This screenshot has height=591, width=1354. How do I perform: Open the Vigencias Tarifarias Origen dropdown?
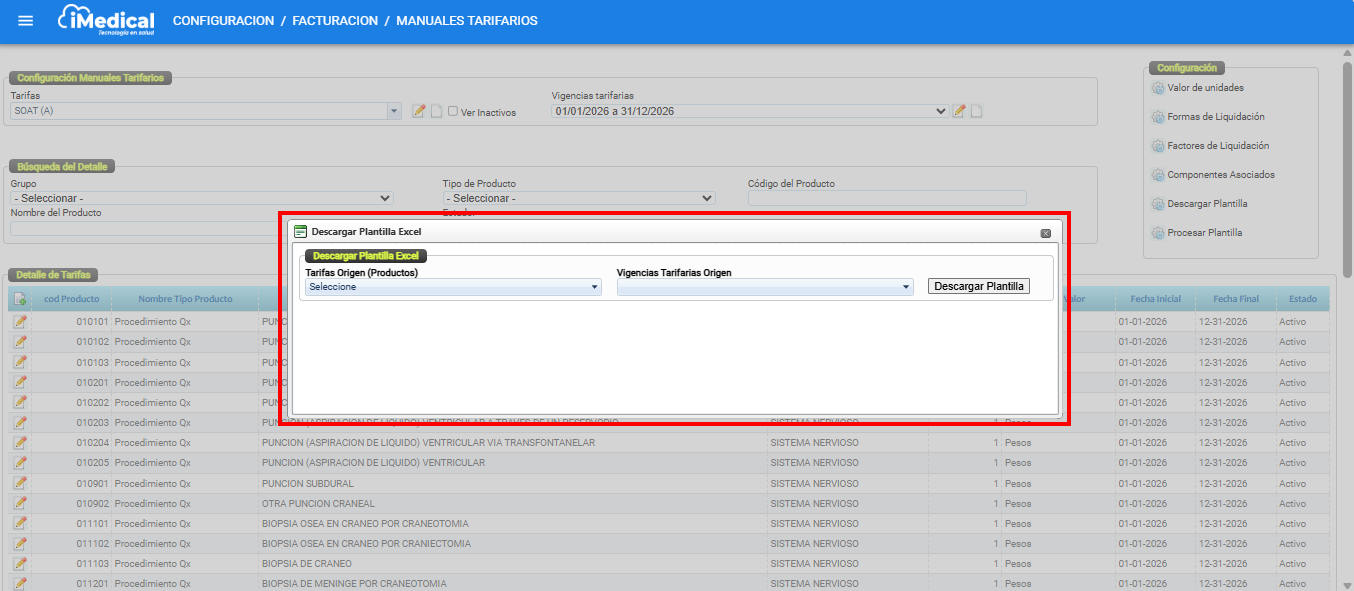point(765,287)
